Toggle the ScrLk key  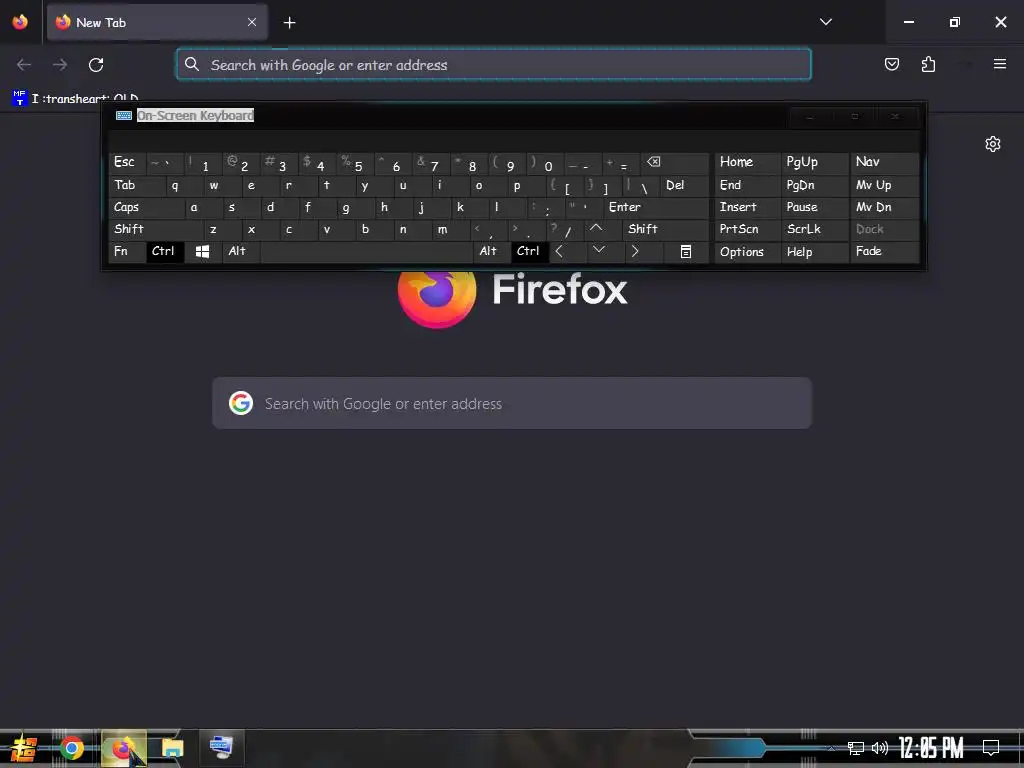tap(814, 229)
